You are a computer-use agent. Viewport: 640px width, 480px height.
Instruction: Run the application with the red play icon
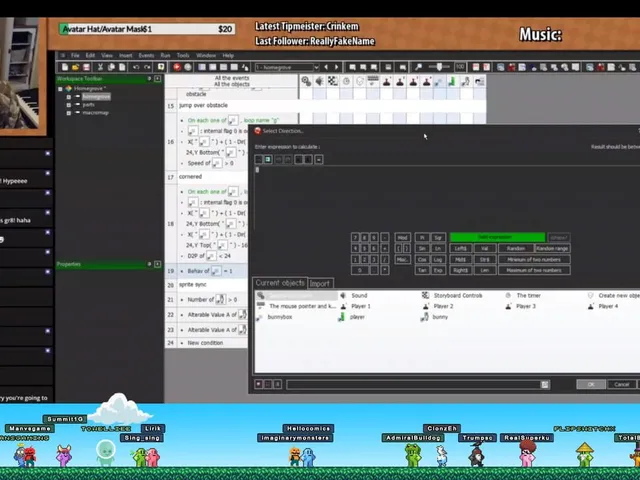(x=177, y=67)
